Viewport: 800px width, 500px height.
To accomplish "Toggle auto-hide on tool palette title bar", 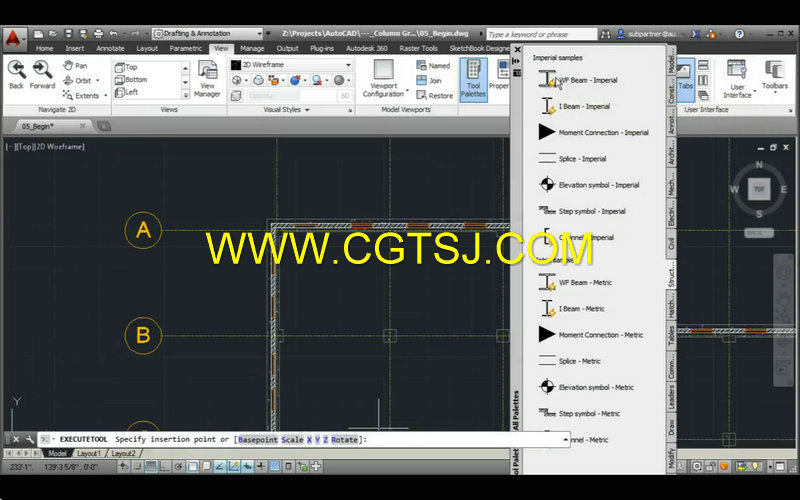I will tap(516, 61).
